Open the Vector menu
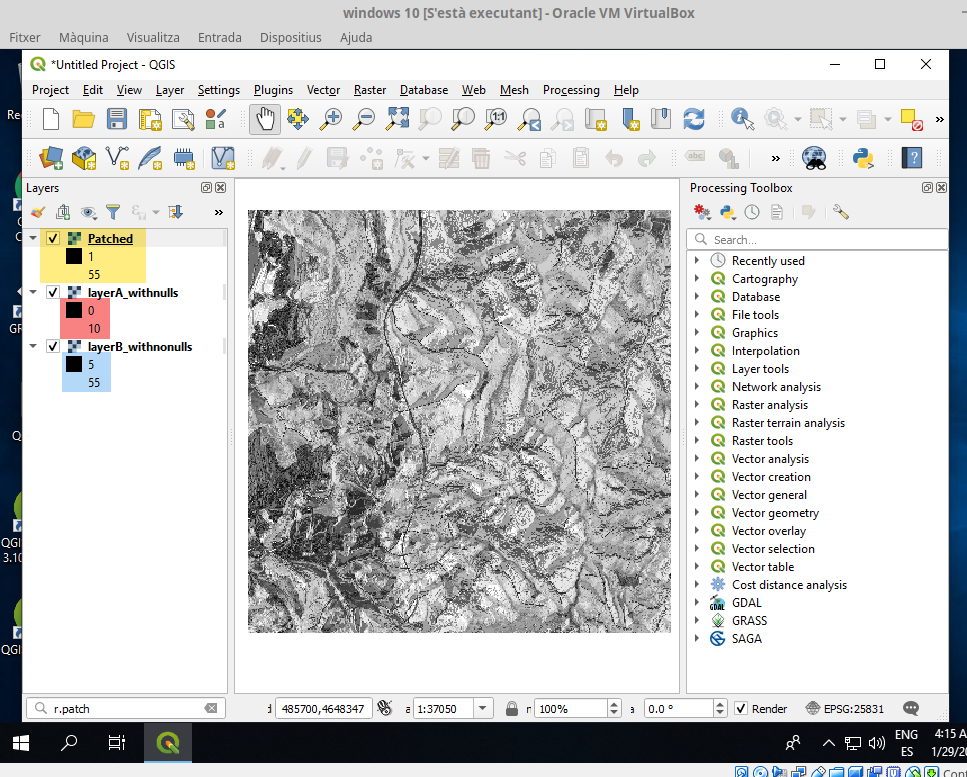 [x=323, y=90]
